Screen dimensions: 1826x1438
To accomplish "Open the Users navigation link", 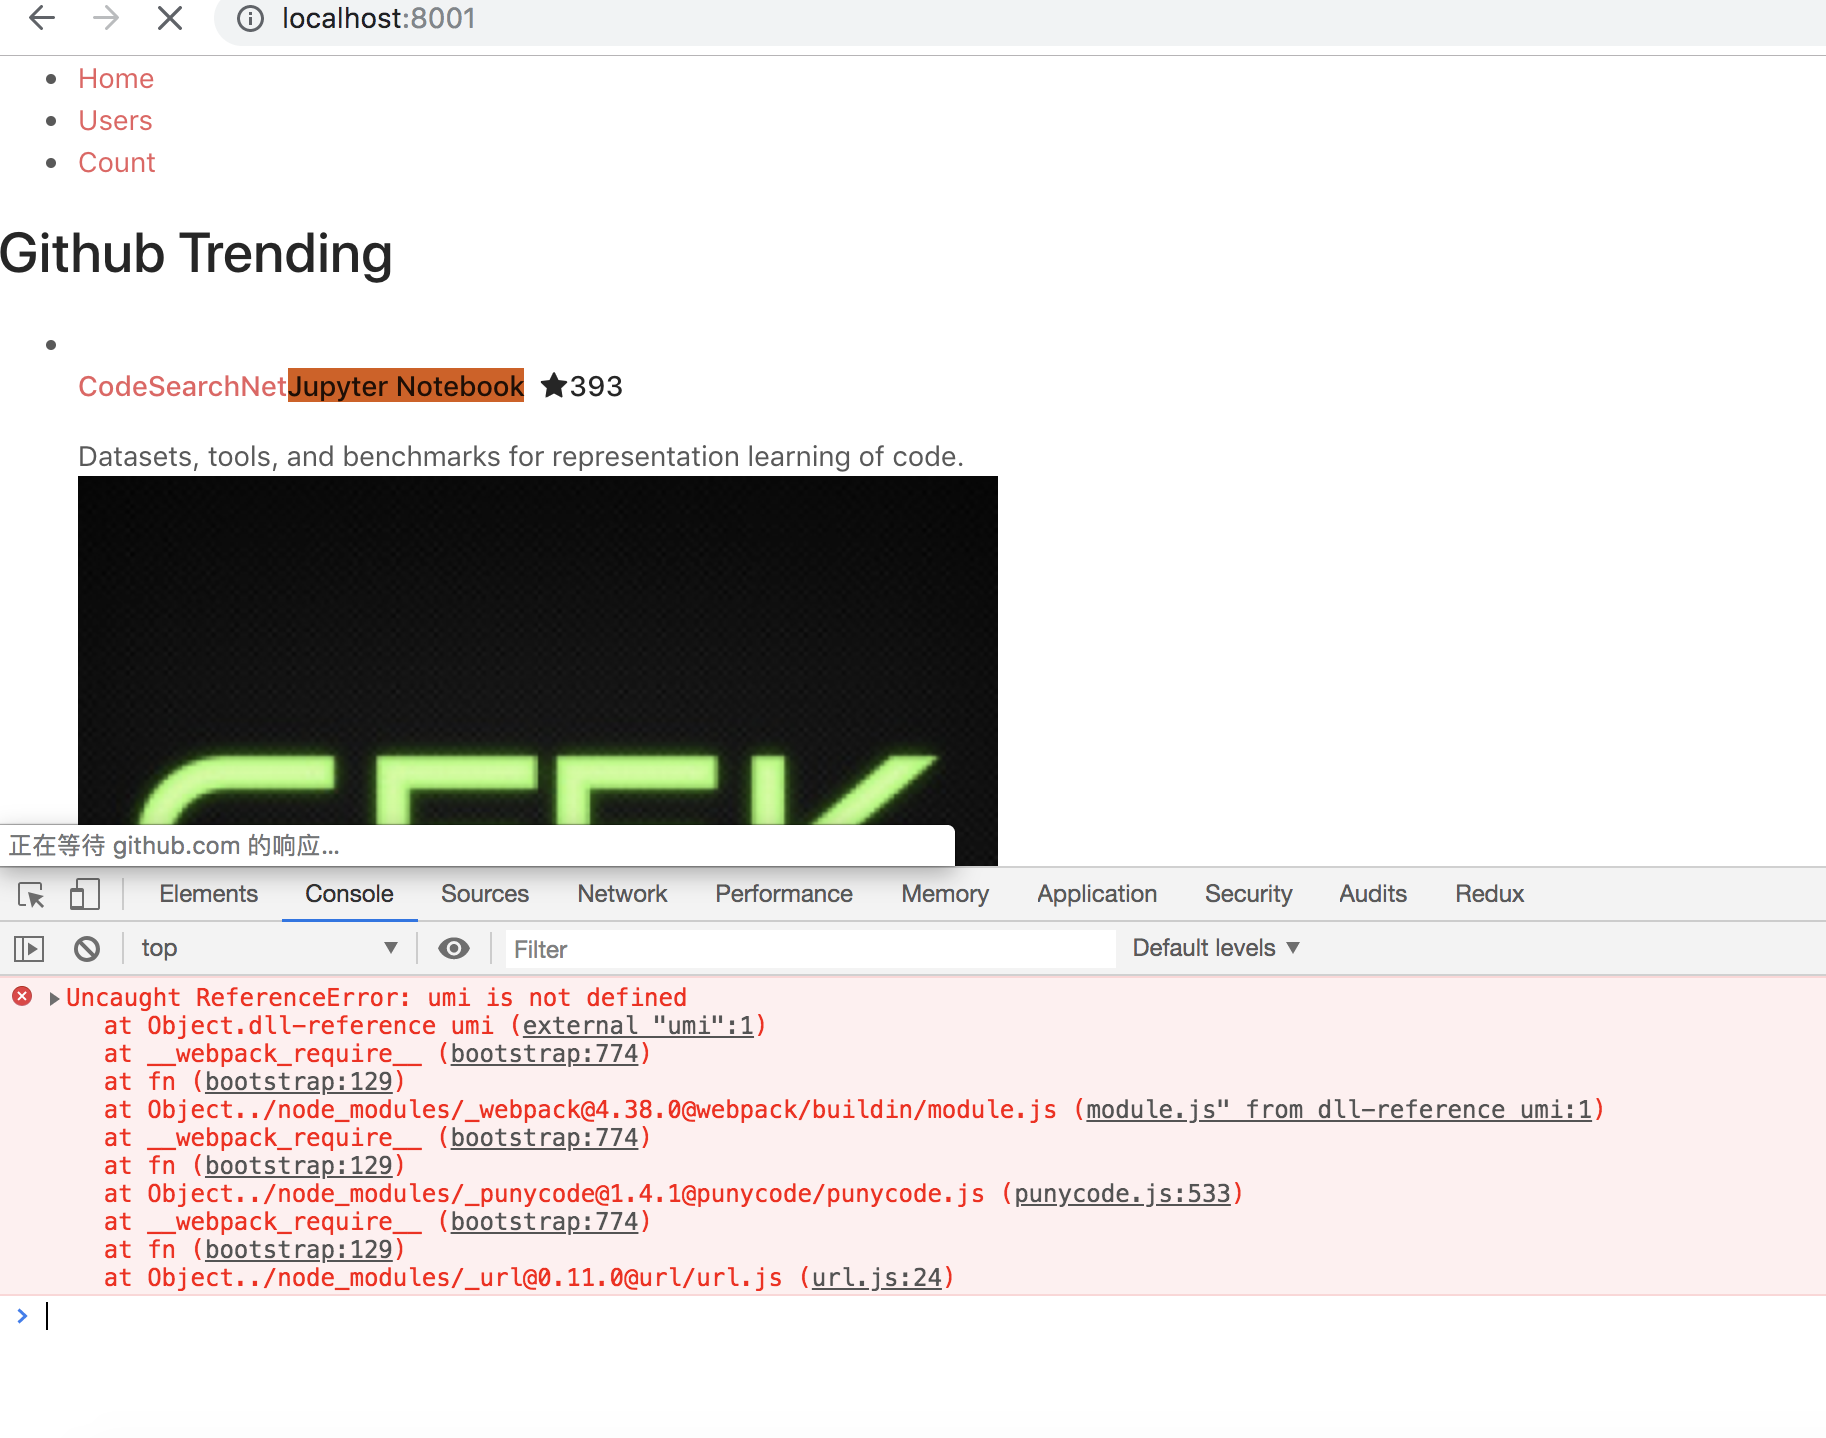I will click(115, 120).
